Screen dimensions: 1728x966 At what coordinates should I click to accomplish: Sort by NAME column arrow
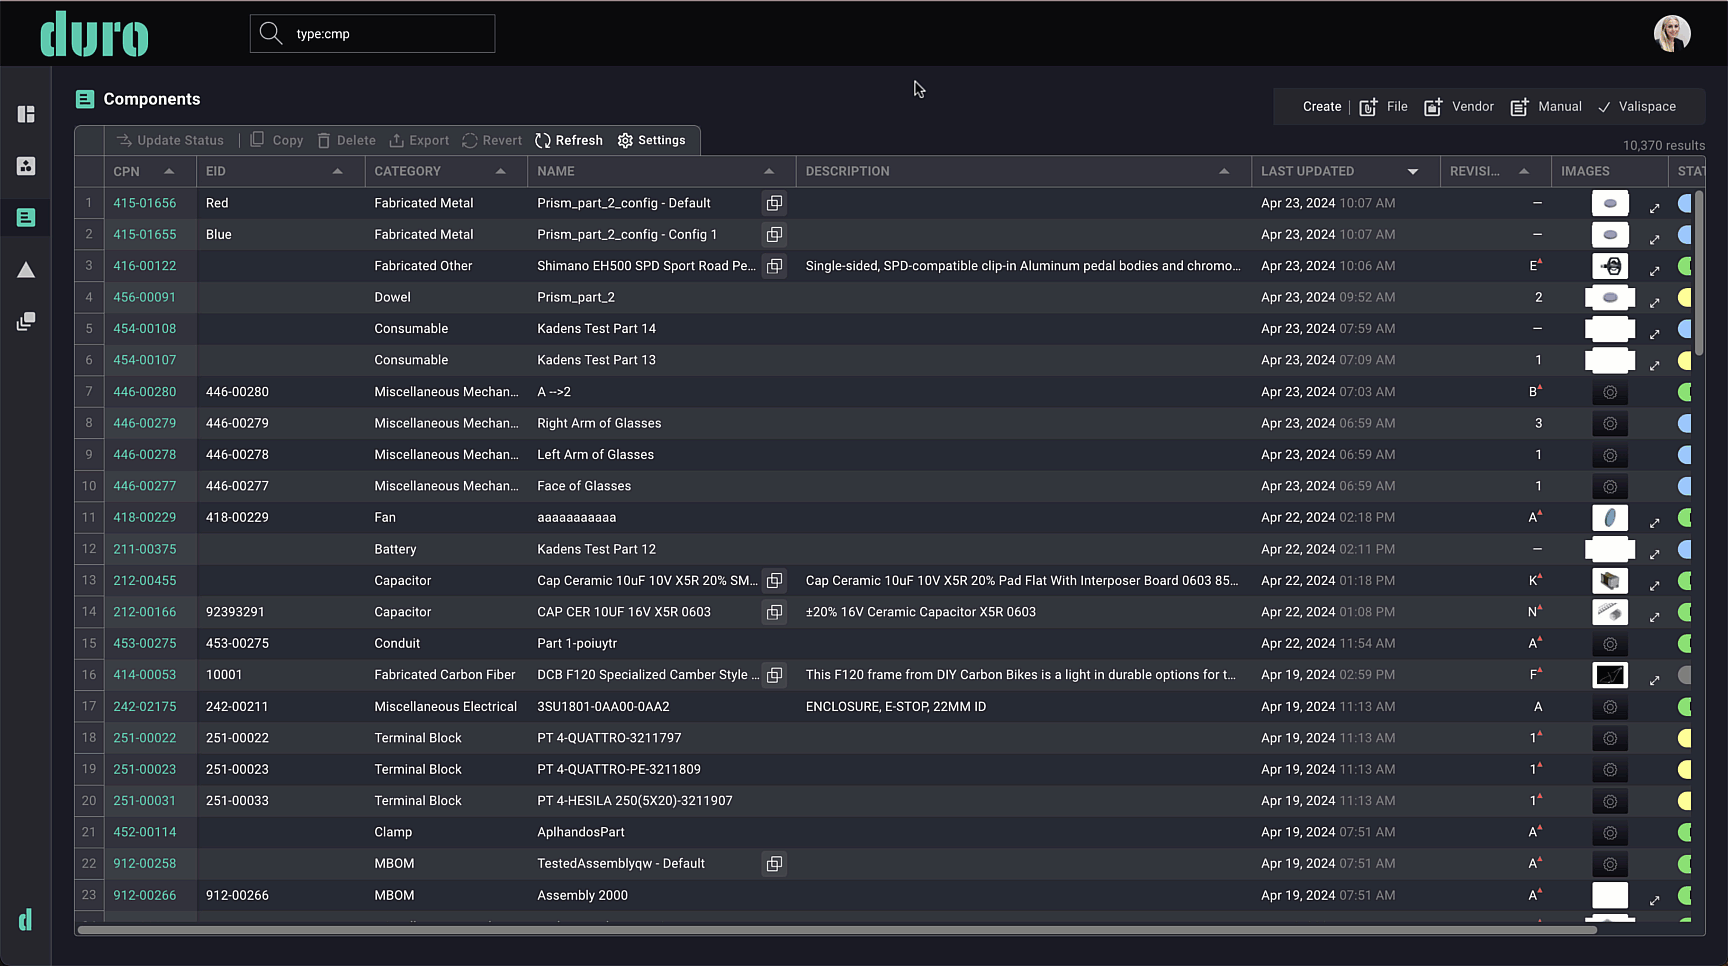(769, 171)
